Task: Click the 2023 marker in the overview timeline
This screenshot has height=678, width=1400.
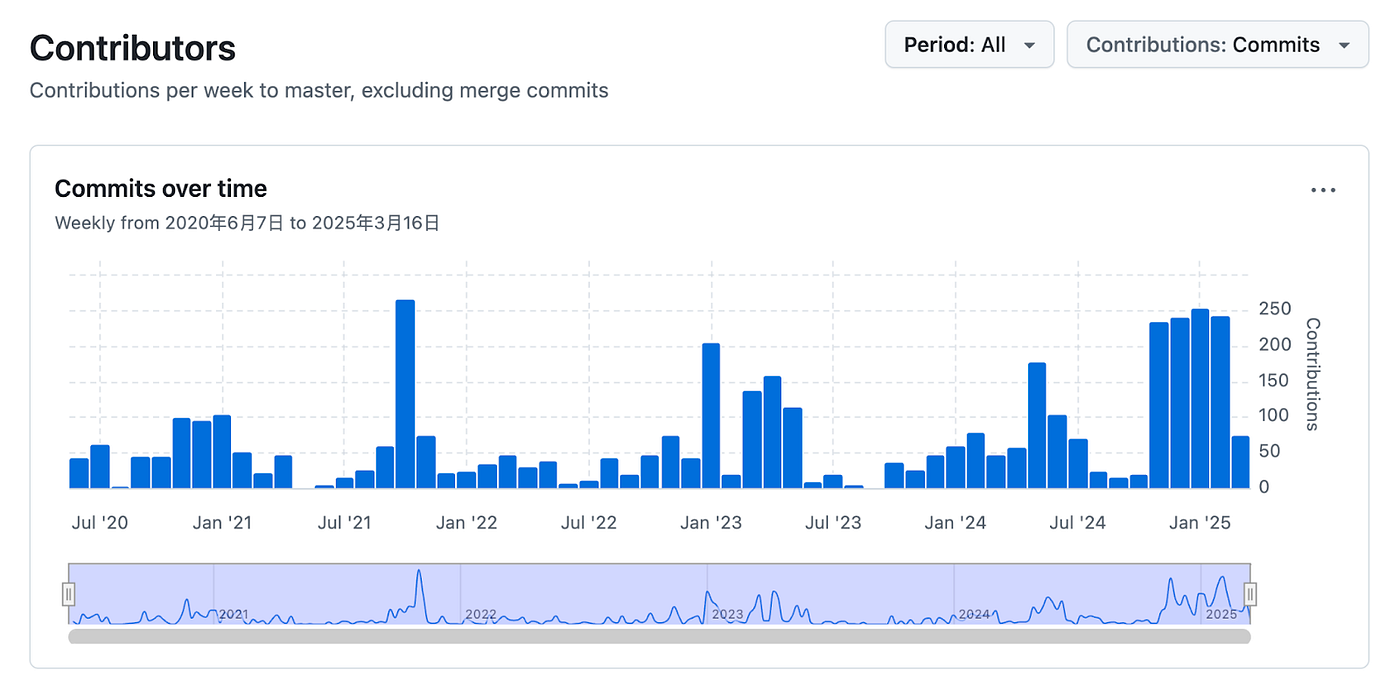Action: coord(727,614)
